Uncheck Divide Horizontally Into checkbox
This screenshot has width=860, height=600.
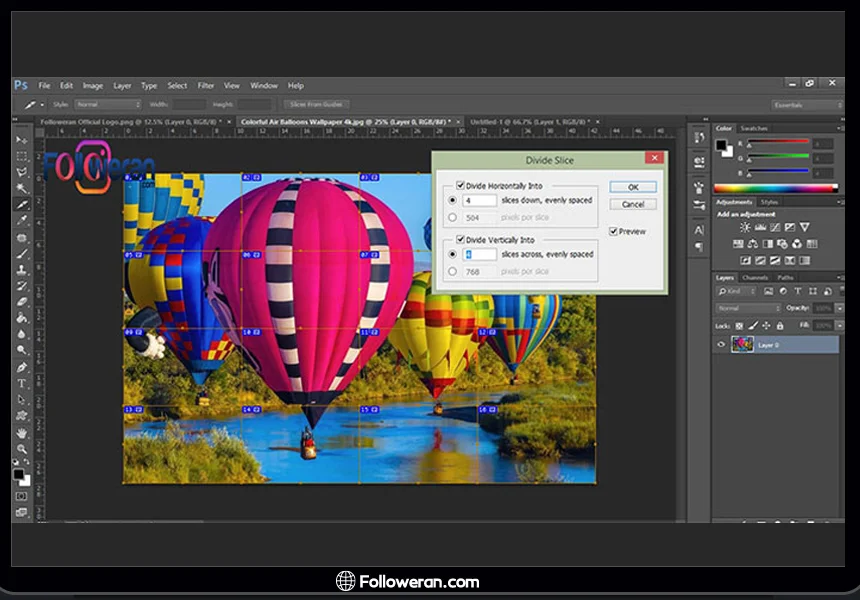pos(460,185)
